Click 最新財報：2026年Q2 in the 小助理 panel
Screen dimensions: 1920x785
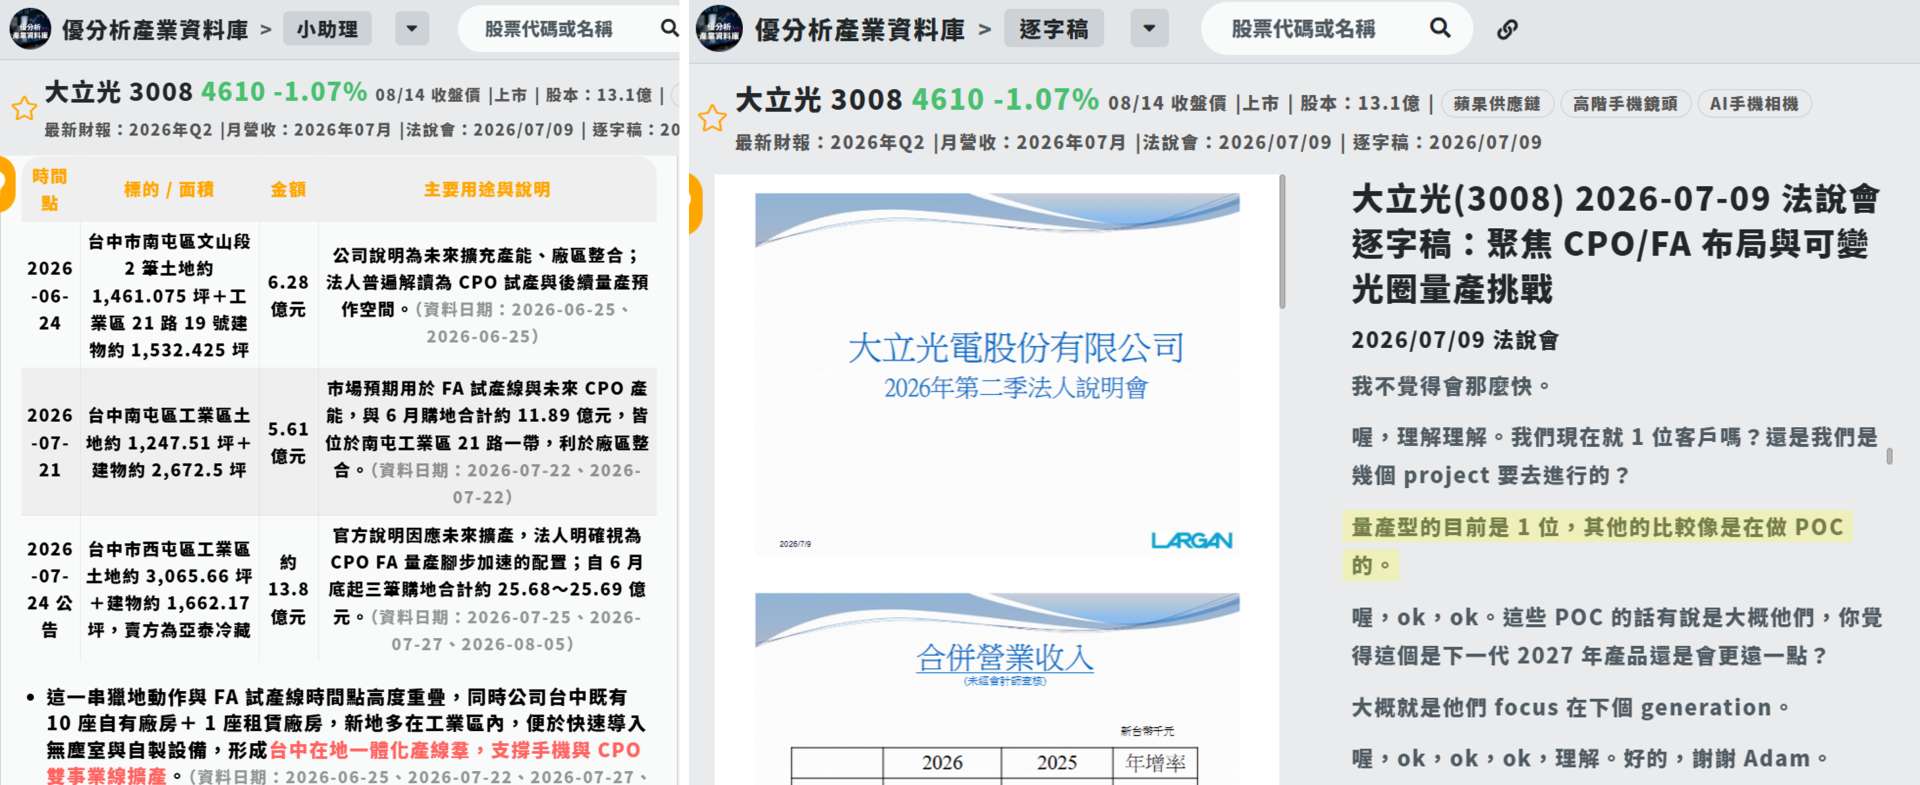tap(128, 130)
